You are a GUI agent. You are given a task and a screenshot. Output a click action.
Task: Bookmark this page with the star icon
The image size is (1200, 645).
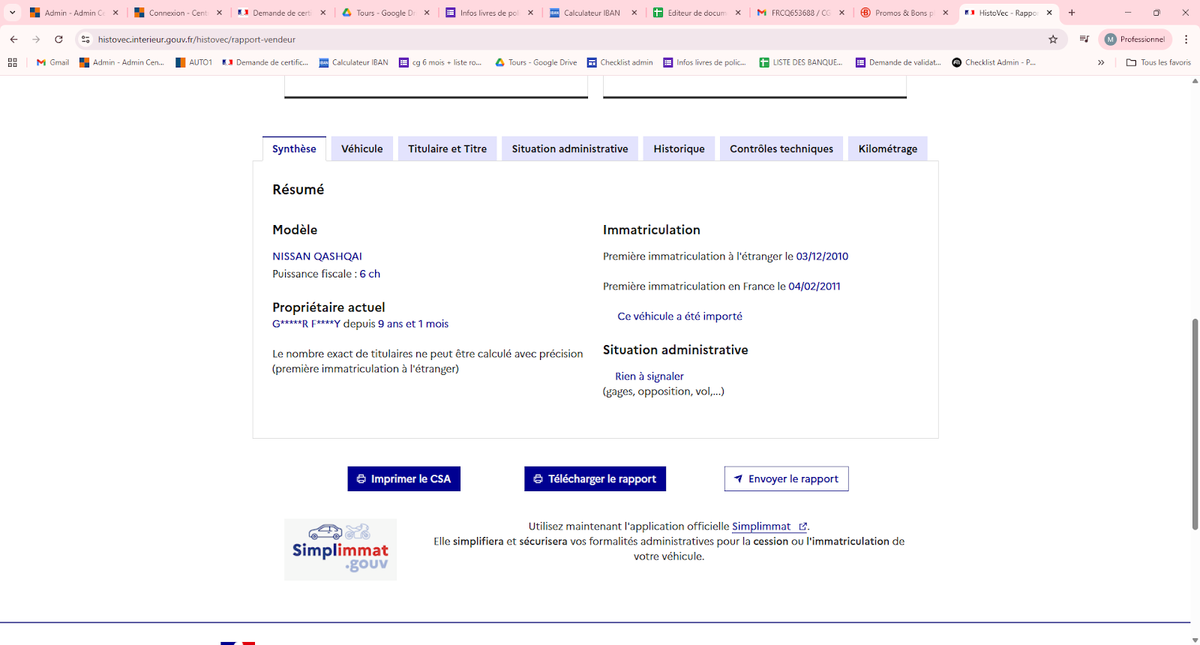coord(1053,39)
